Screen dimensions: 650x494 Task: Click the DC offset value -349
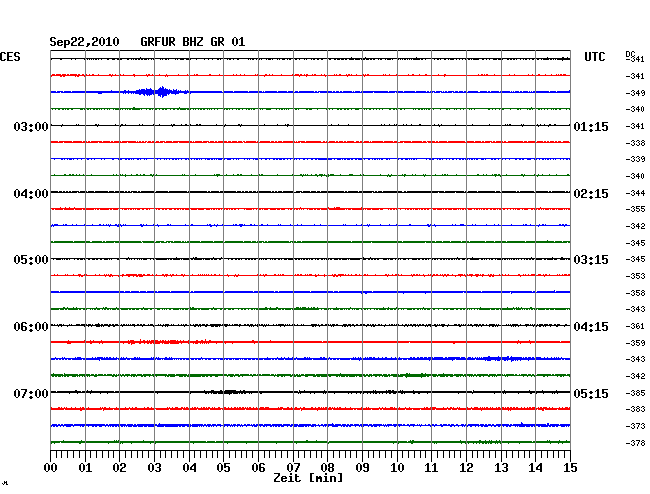(x=635, y=93)
